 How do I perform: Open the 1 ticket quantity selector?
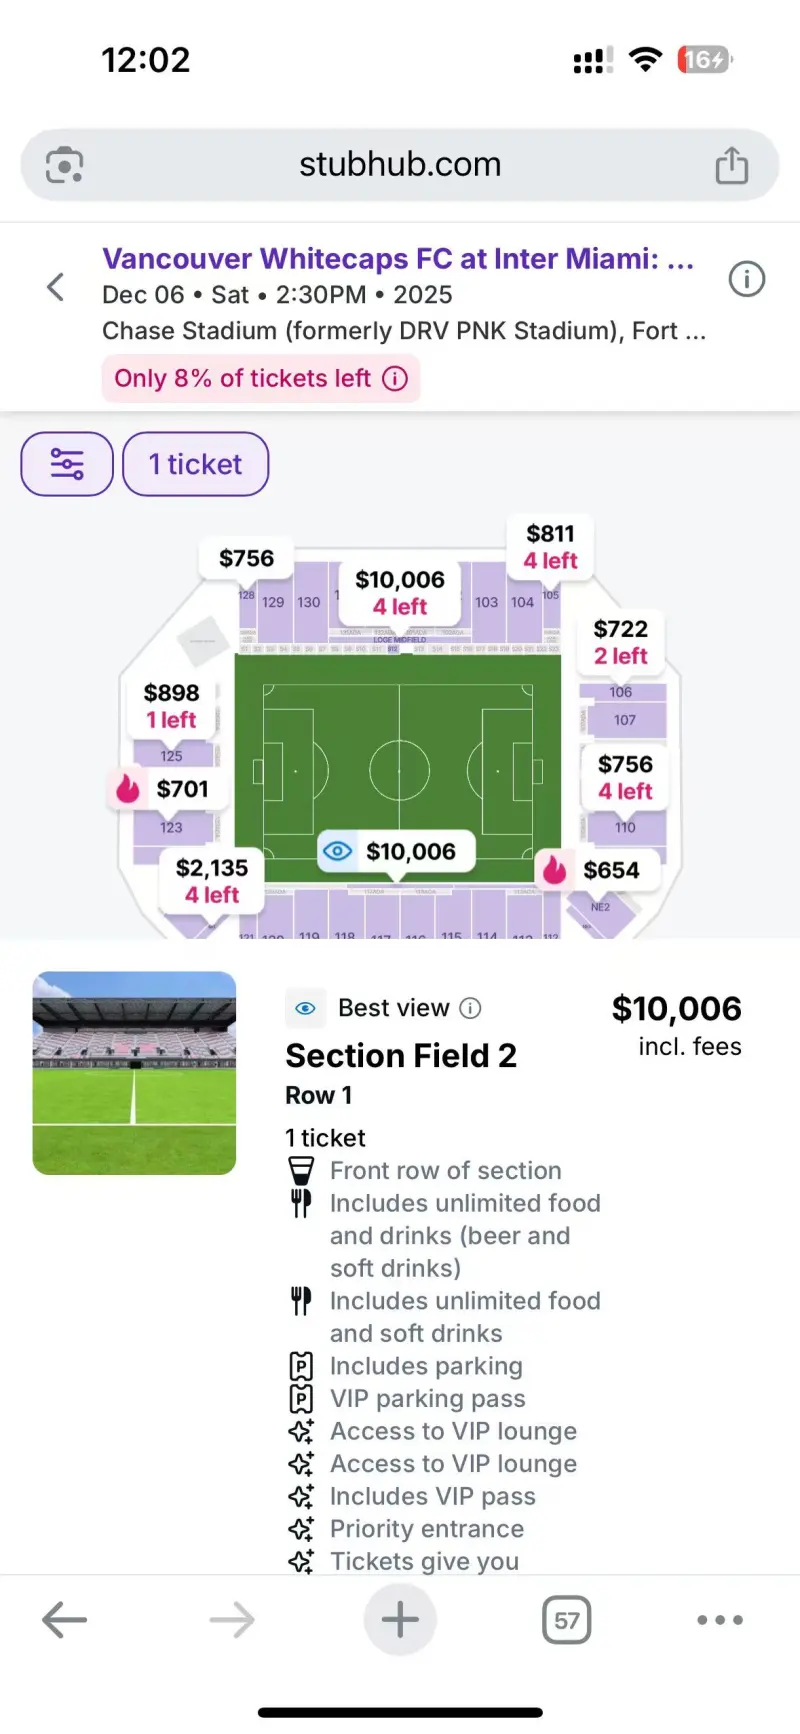pos(196,464)
